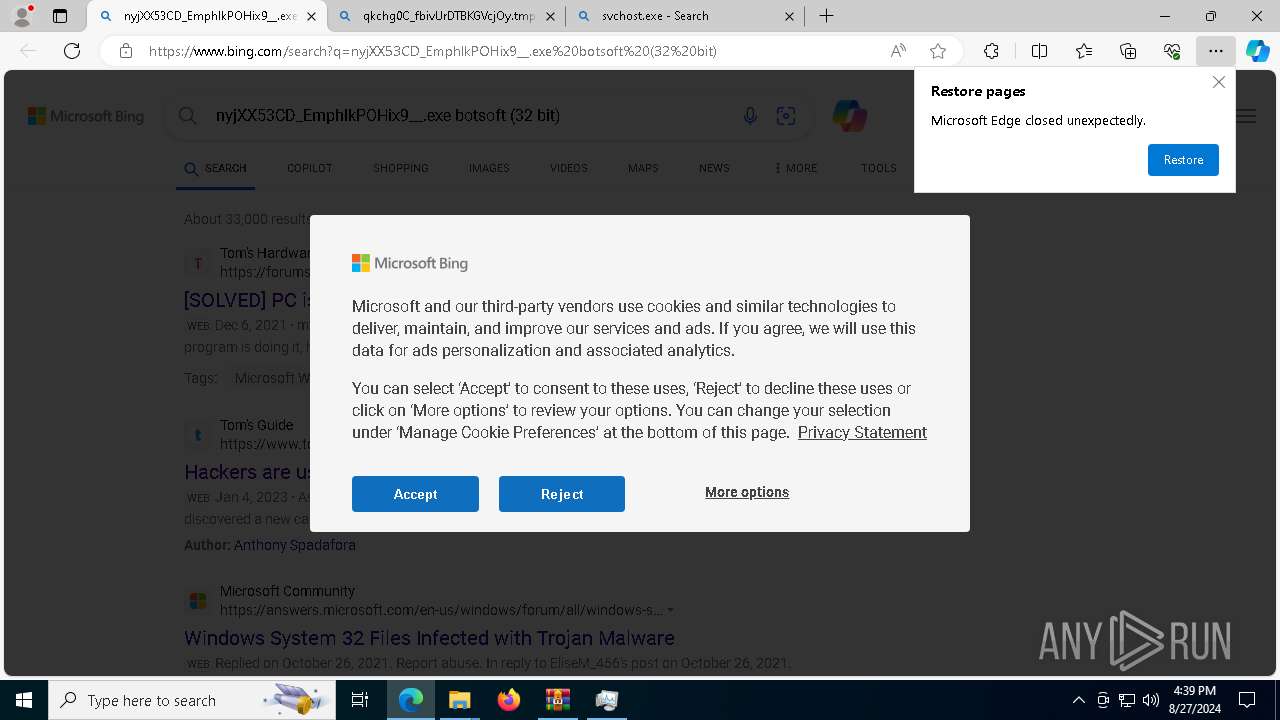Screen dimensions: 1280x720
Task: Open Read aloud in the address bar
Action: (898, 51)
